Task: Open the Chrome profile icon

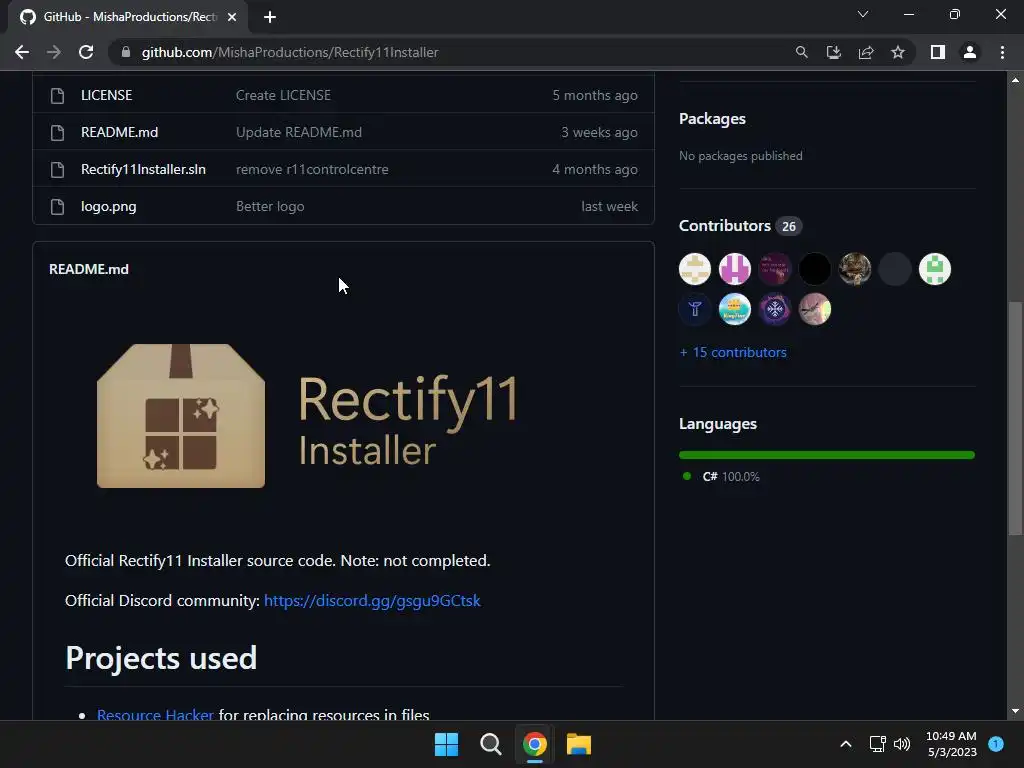Action: click(x=970, y=52)
